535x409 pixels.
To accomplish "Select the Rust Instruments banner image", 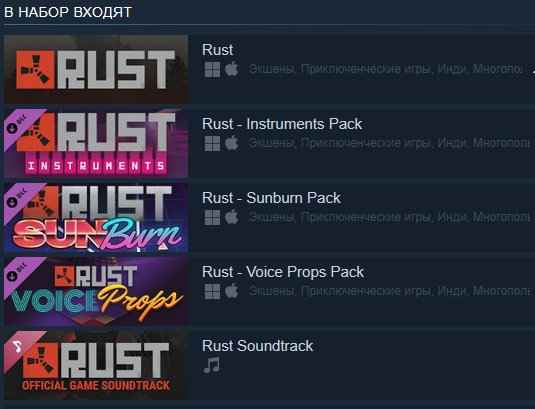I will click(96, 143).
